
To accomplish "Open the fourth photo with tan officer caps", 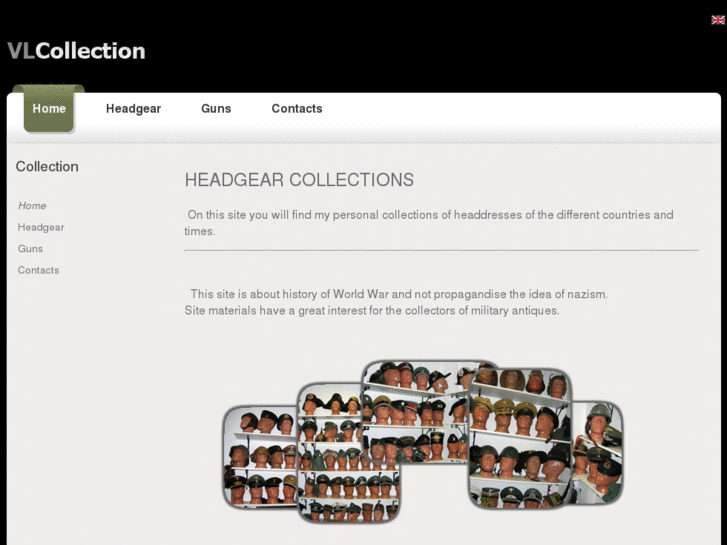I will 520,438.
